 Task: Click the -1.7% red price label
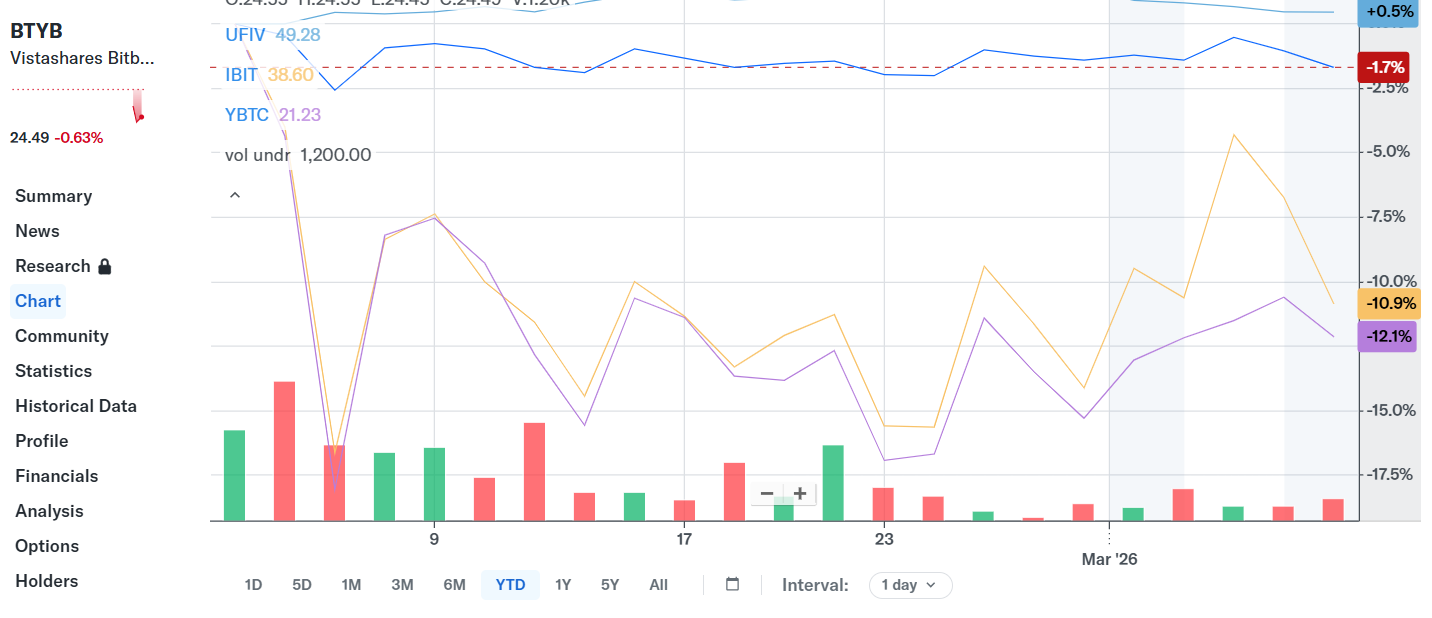[x=1383, y=68]
